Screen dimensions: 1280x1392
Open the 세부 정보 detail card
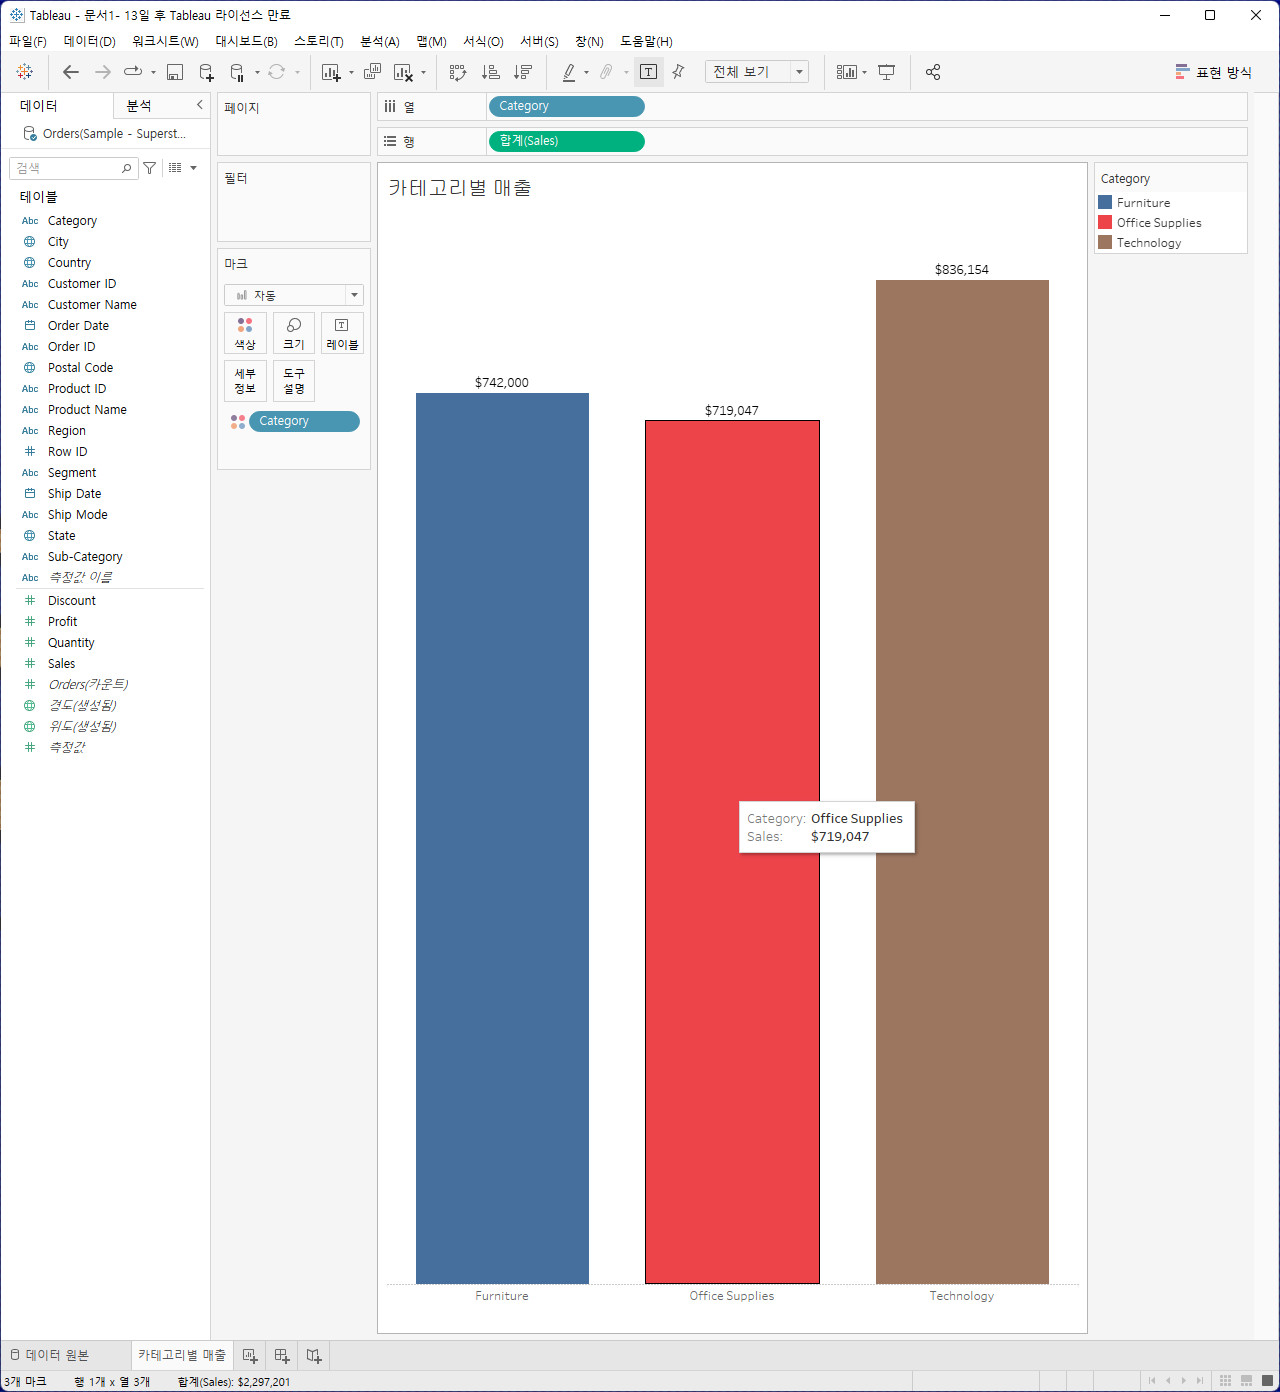click(x=245, y=381)
